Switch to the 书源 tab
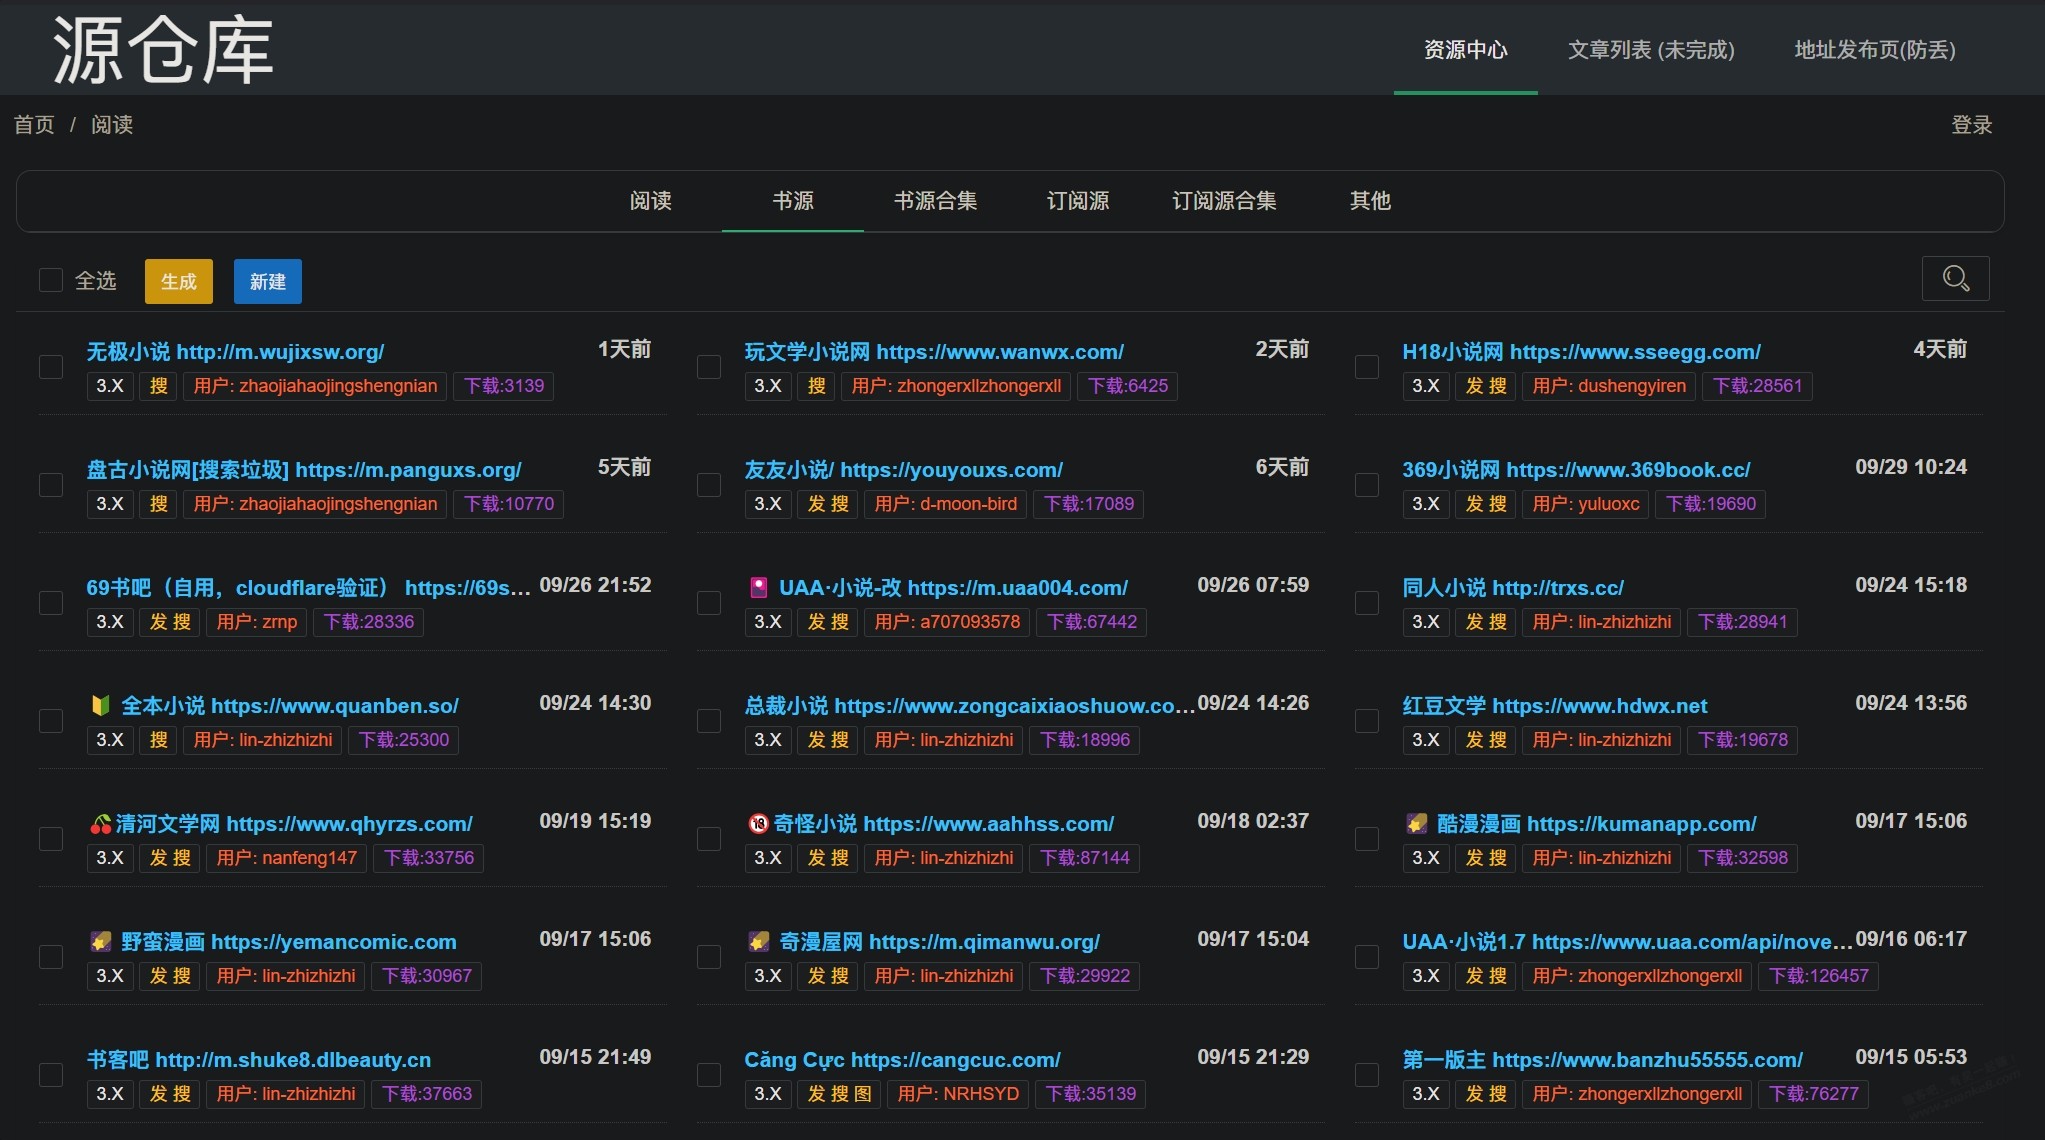Screen dimensions: 2045x1140 (793, 200)
